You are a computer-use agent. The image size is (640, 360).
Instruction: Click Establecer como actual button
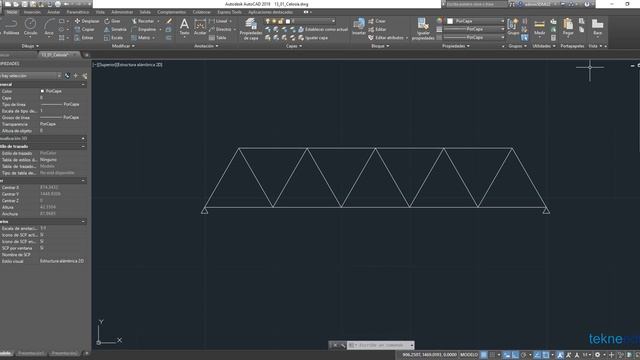[x=323, y=29]
